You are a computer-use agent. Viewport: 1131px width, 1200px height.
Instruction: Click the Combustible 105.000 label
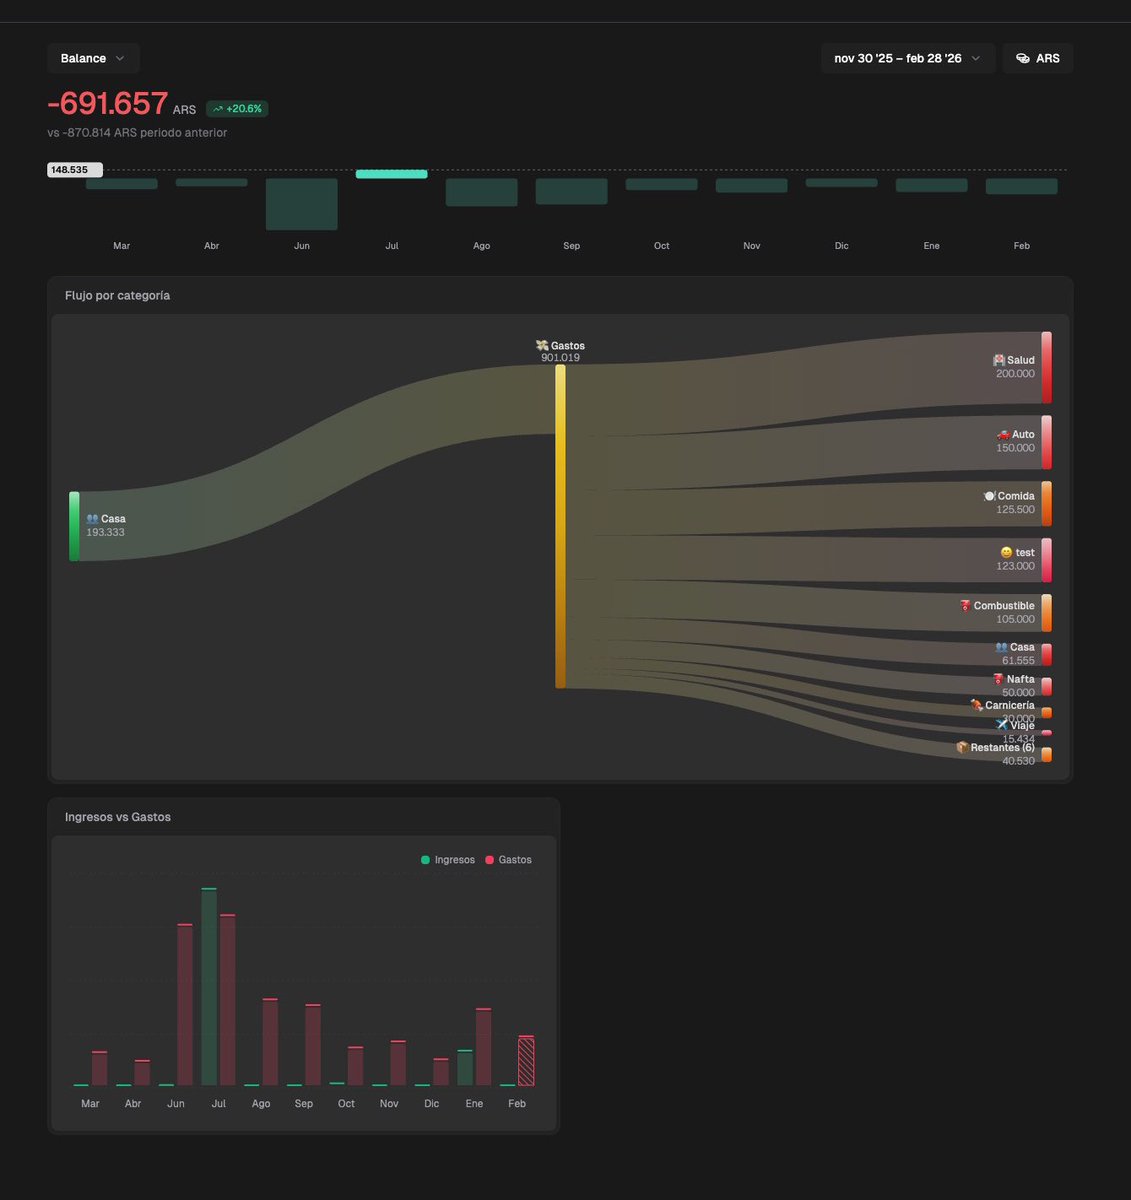(x=997, y=613)
